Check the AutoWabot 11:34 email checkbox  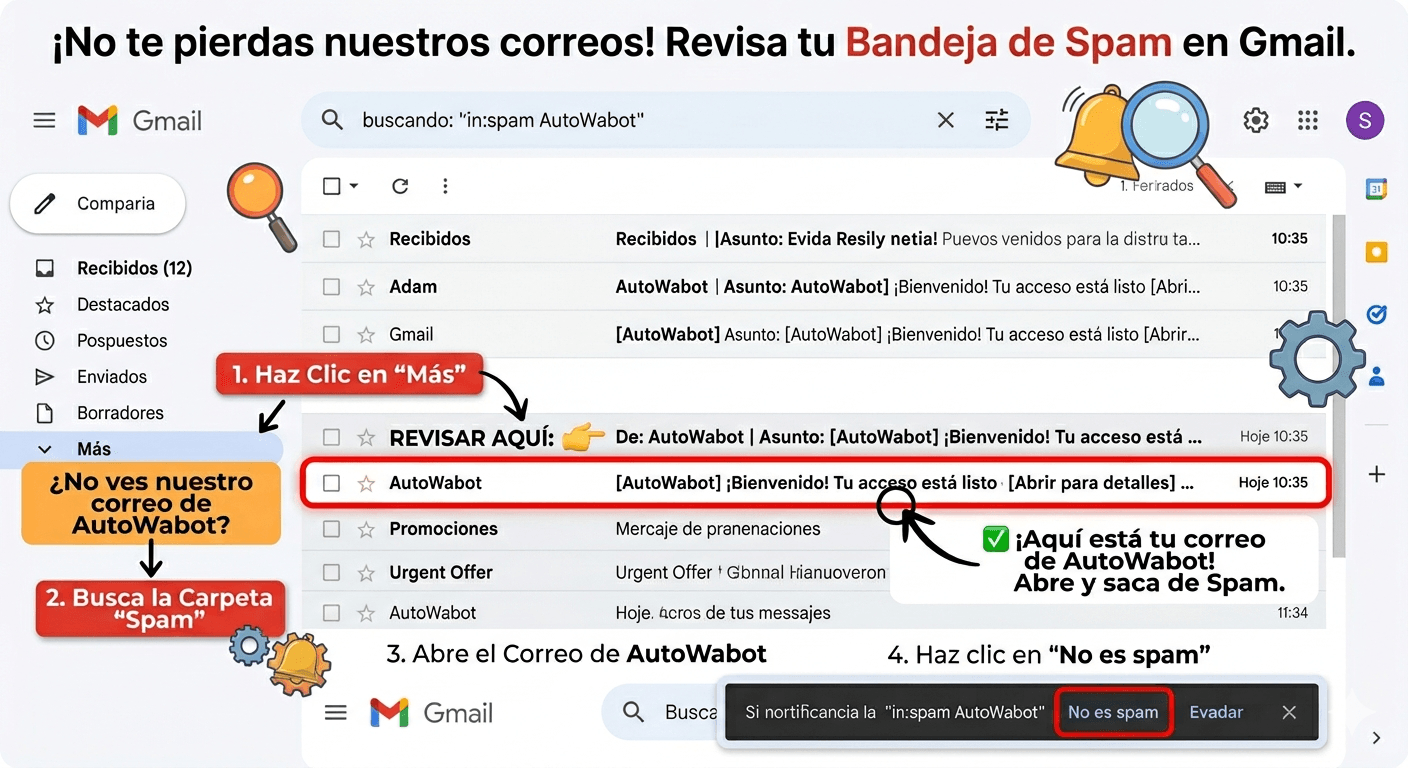coord(331,613)
